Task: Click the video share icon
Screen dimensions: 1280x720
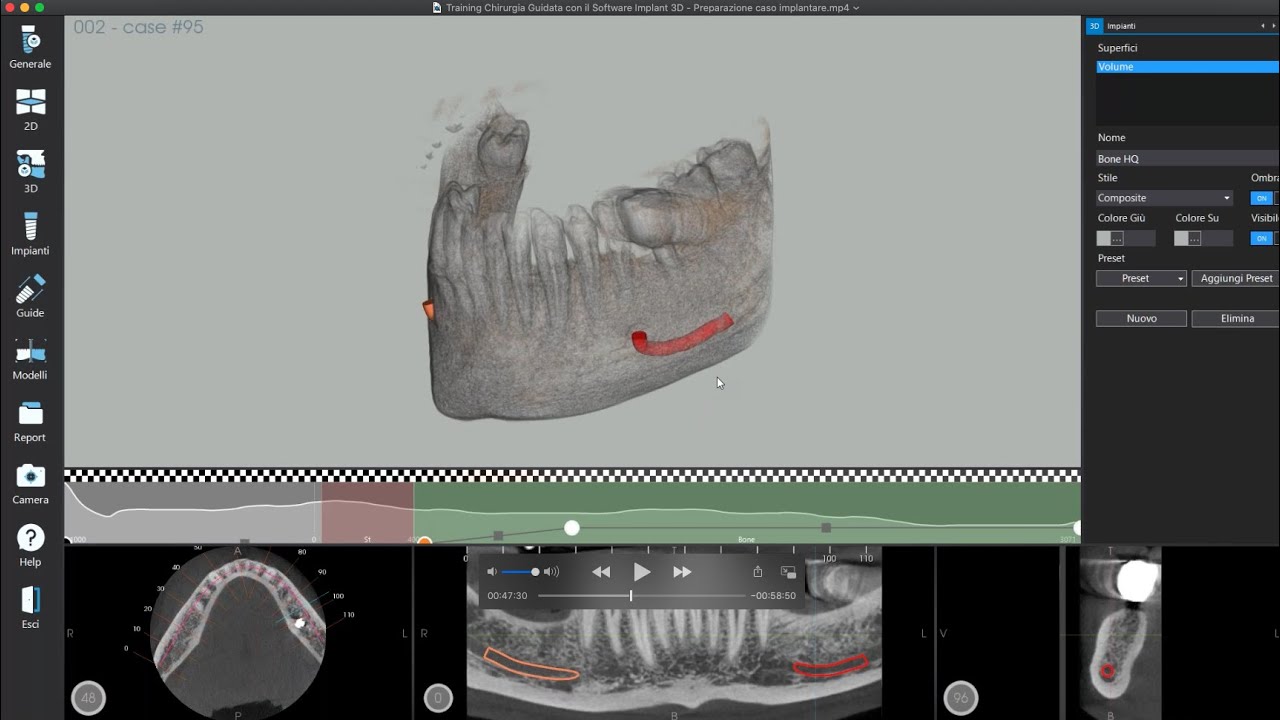Action: coord(758,572)
